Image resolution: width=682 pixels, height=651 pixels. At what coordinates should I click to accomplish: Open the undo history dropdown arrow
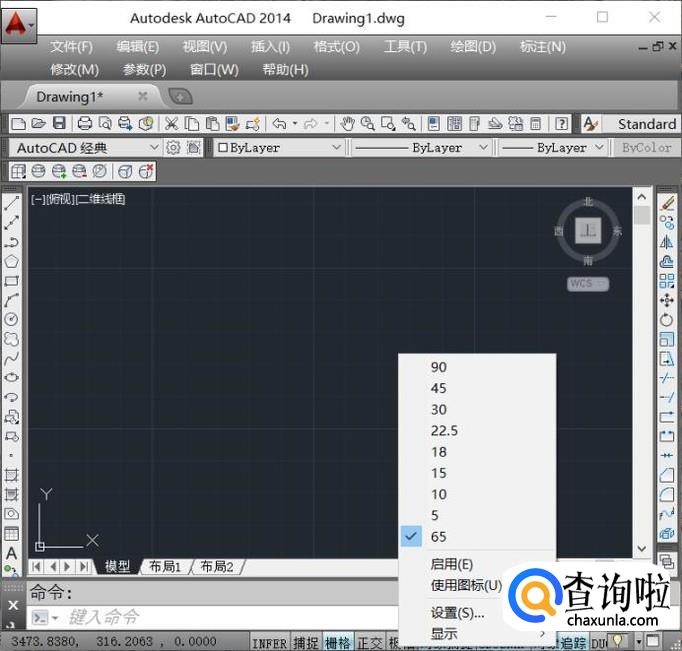coord(295,124)
